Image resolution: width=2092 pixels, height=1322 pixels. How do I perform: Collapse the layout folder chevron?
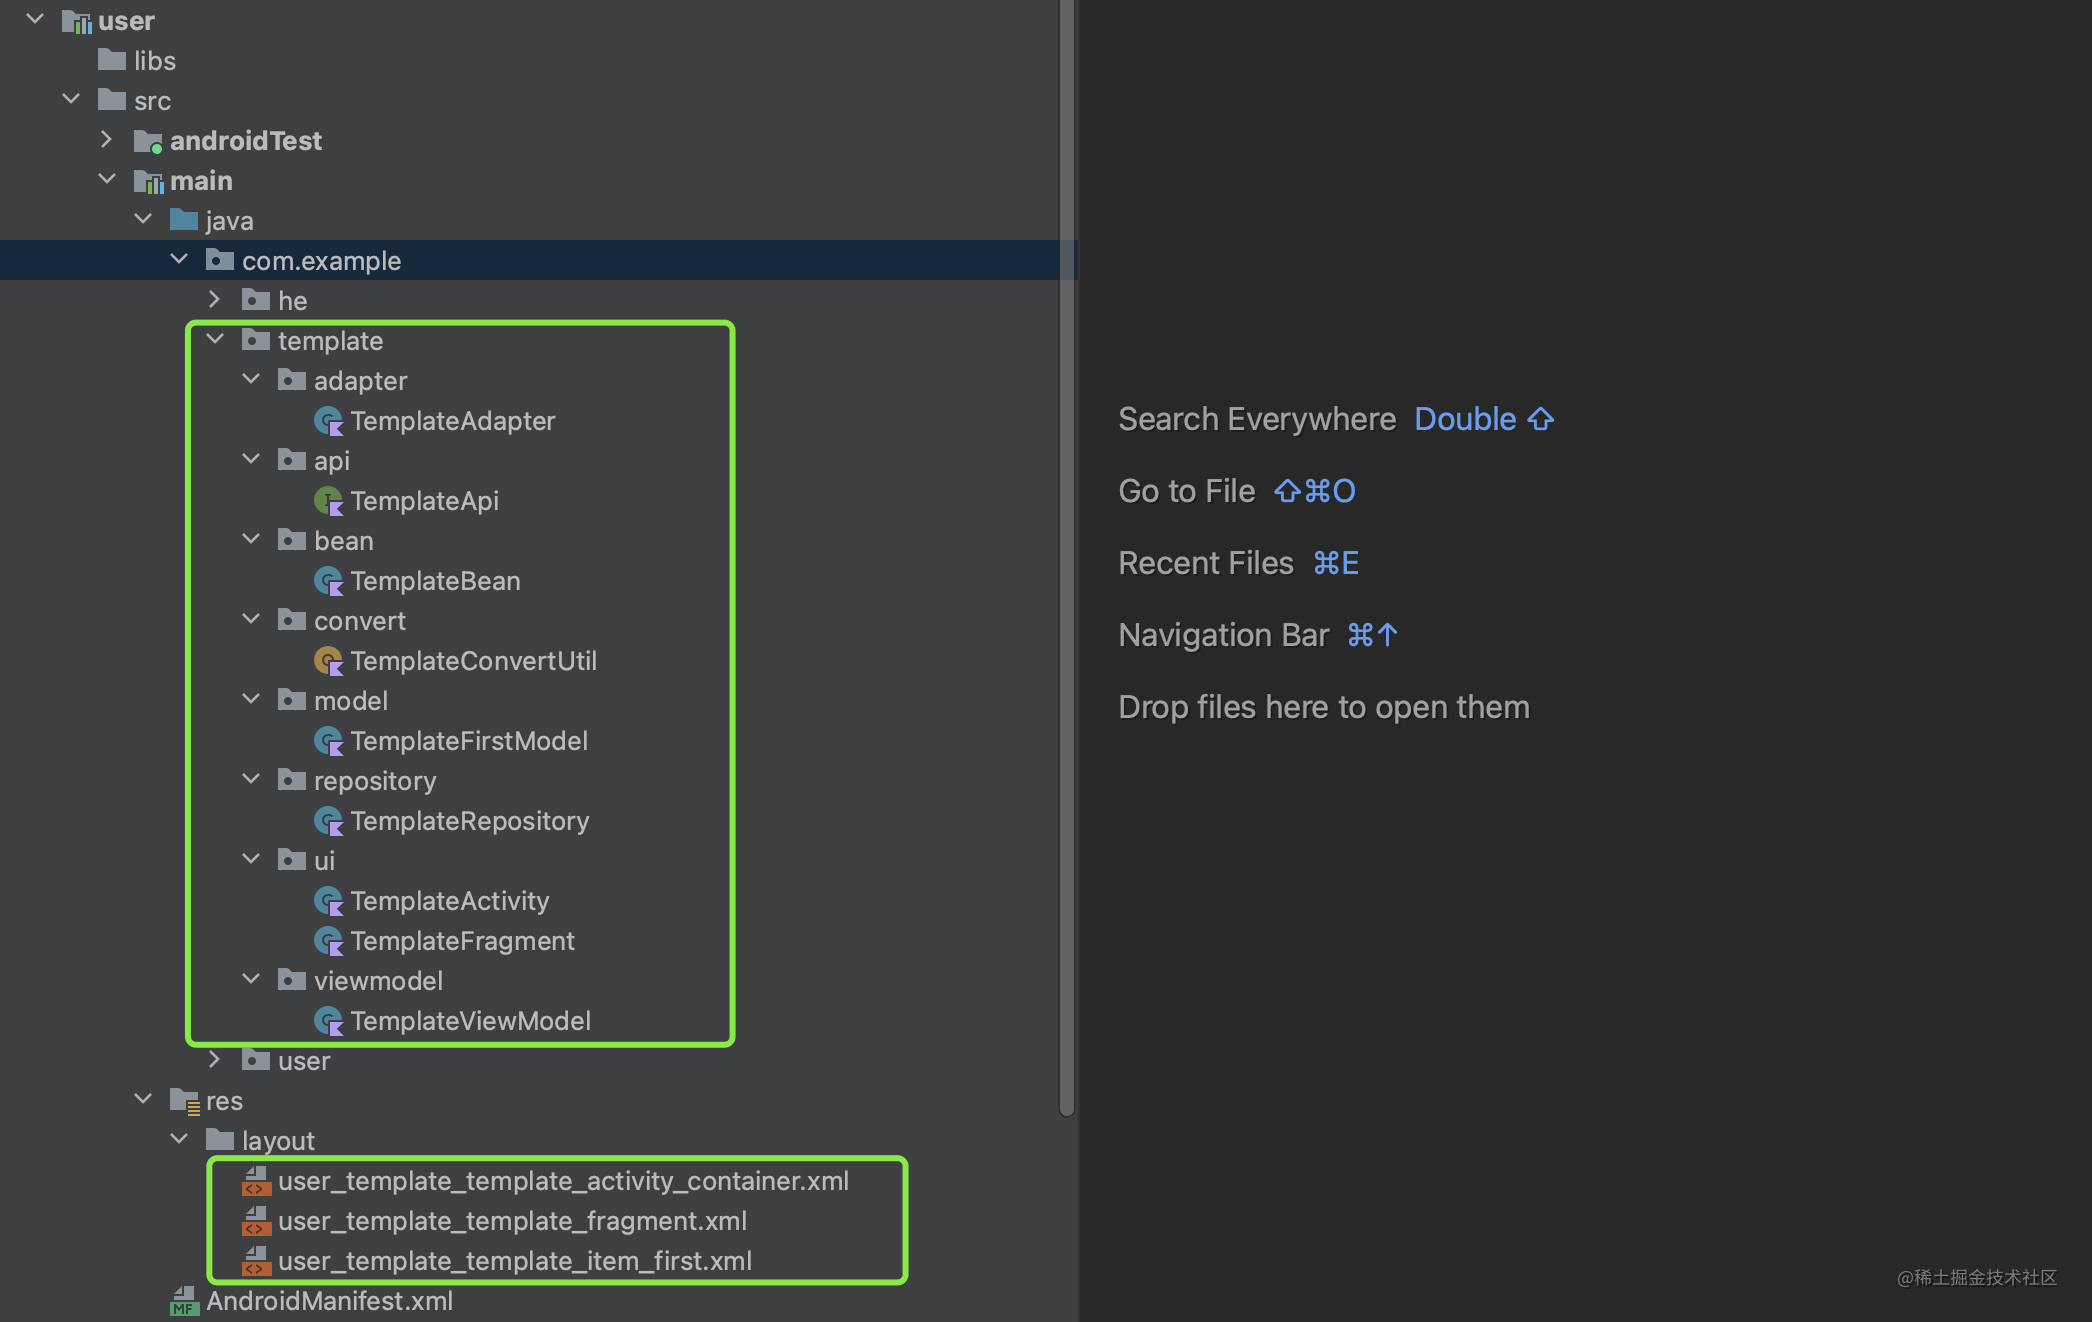click(179, 1140)
